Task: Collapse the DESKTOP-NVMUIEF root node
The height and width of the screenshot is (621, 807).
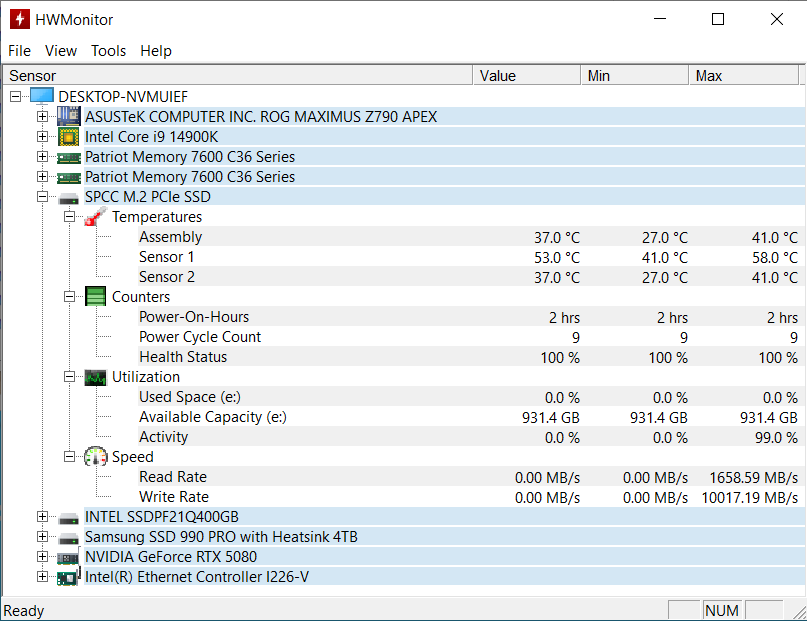Action: click(x=16, y=96)
